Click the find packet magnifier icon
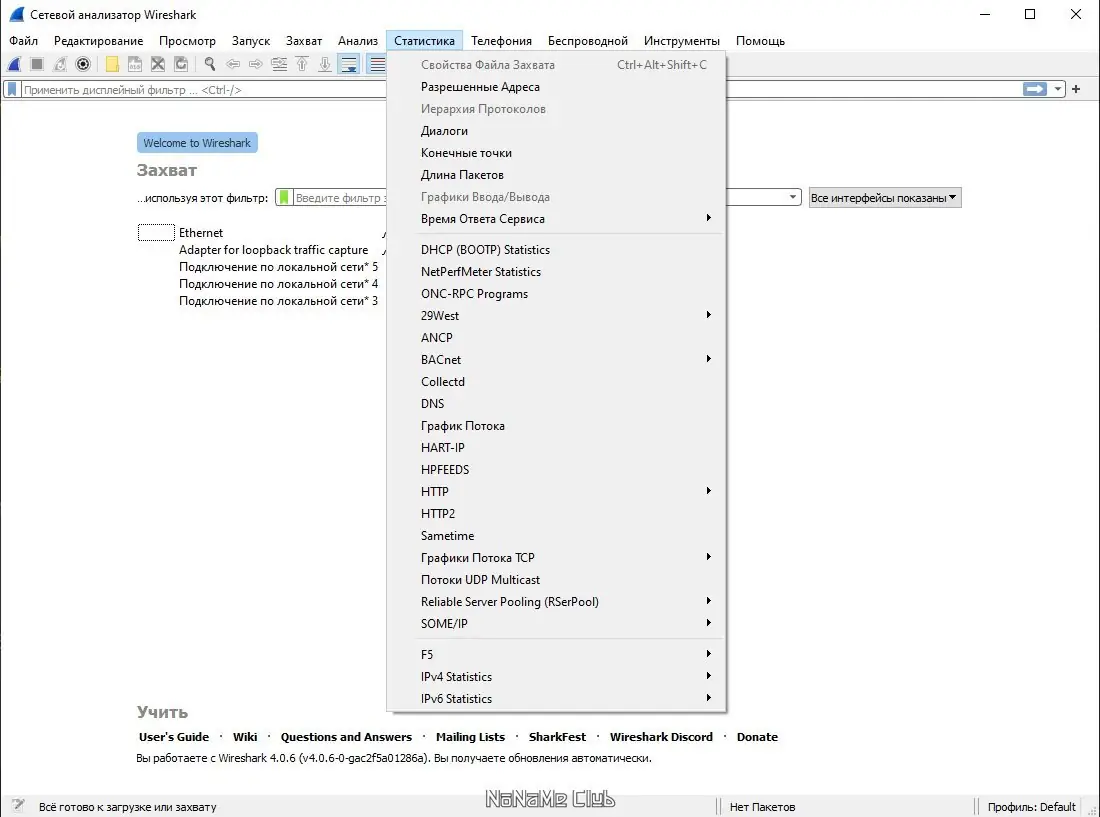The image size is (1100, 817). 210,65
